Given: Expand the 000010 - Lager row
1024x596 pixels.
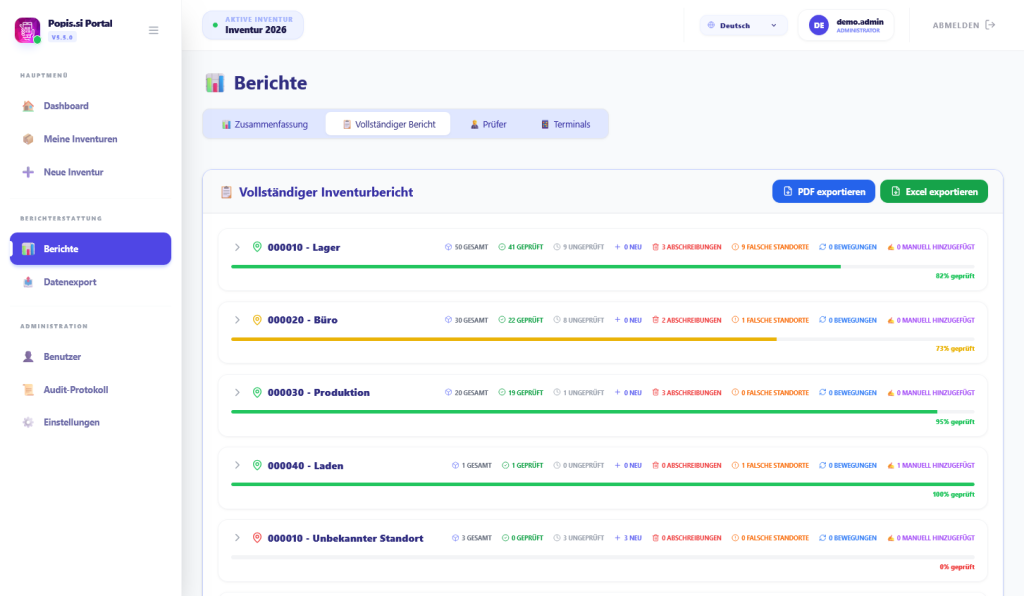Looking at the screenshot, I should click(x=237, y=247).
